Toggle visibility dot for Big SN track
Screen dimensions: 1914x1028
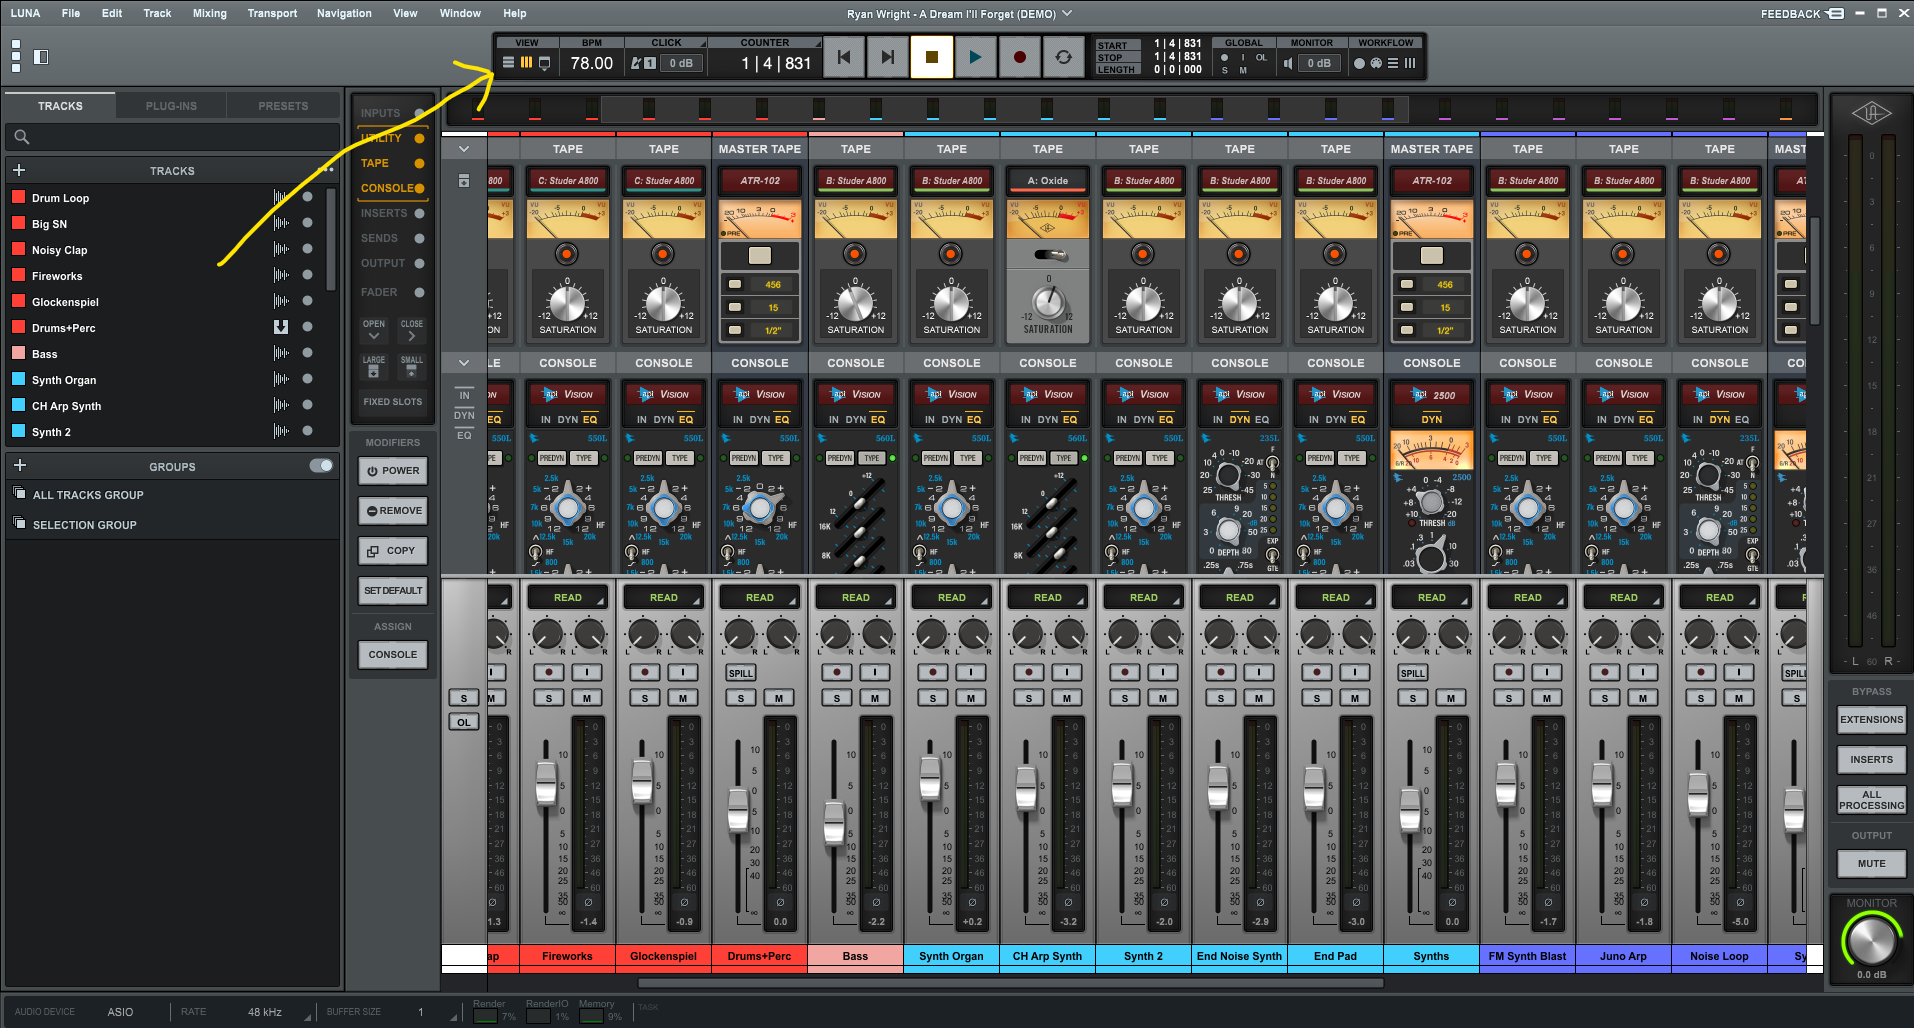click(307, 223)
